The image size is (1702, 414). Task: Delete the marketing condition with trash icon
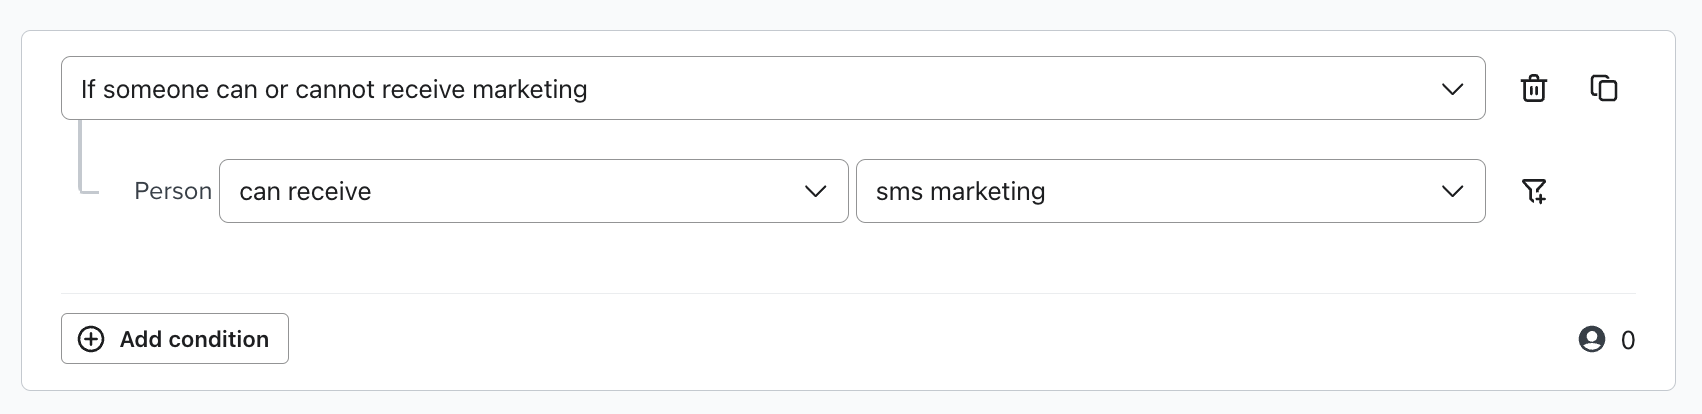pos(1533,89)
